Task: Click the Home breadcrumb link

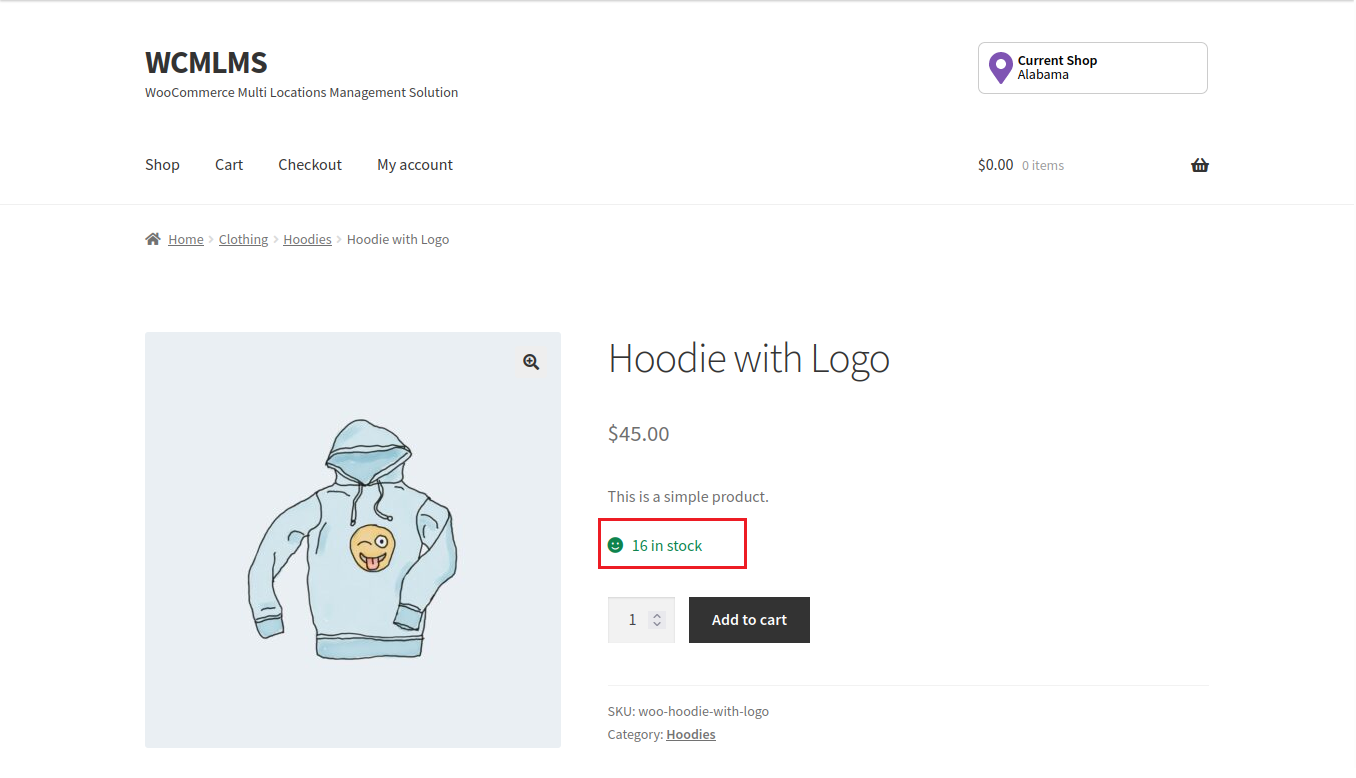Action: pyautogui.click(x=186, y=240)
